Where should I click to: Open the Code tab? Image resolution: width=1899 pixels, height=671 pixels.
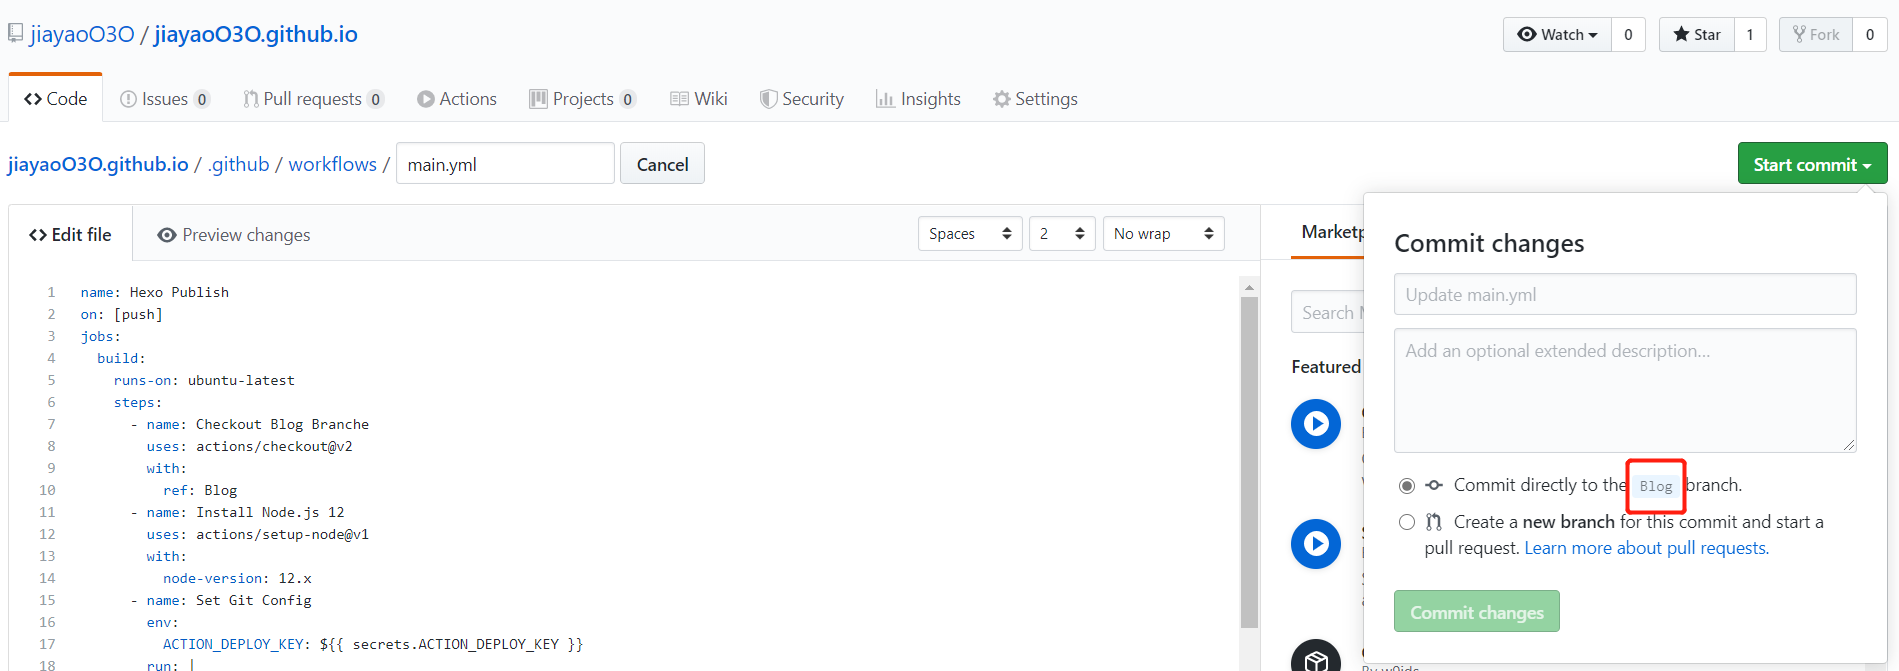(56, 99)
